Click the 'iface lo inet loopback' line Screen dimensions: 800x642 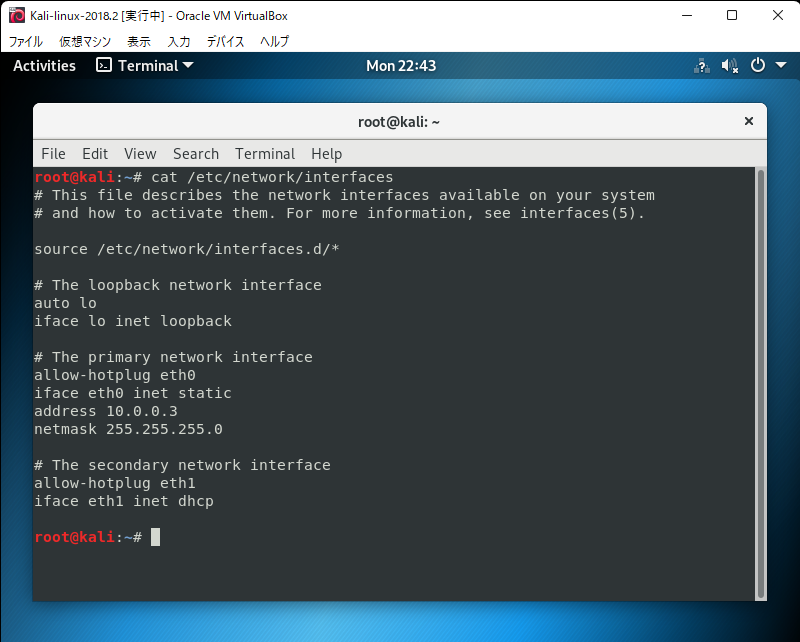[133, 321]
